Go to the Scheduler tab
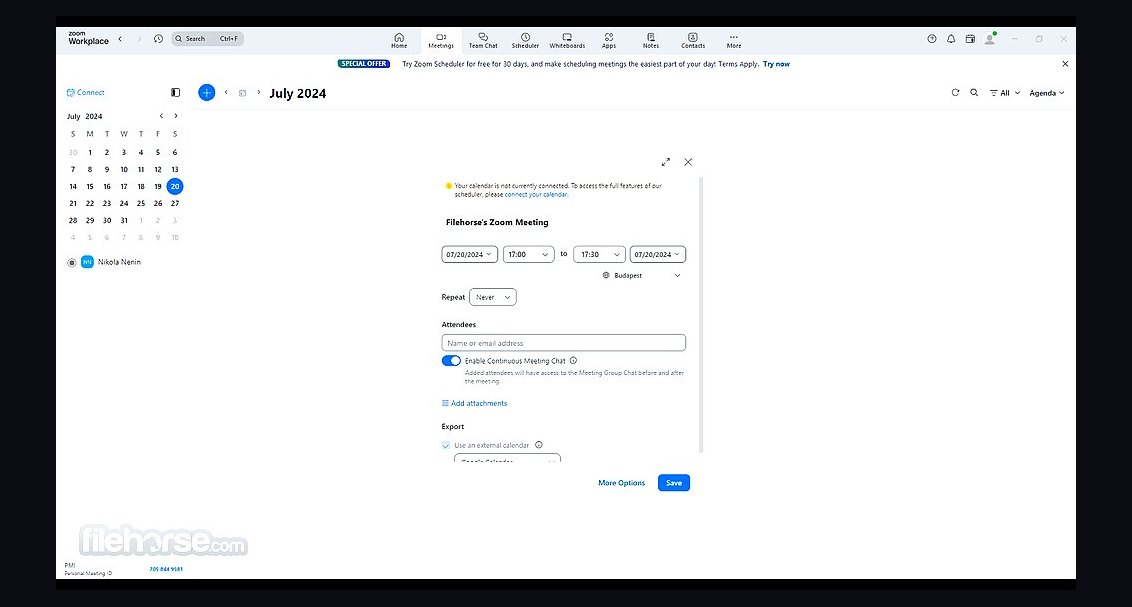This screenshot has width=1132, height=607. point(525,40)
